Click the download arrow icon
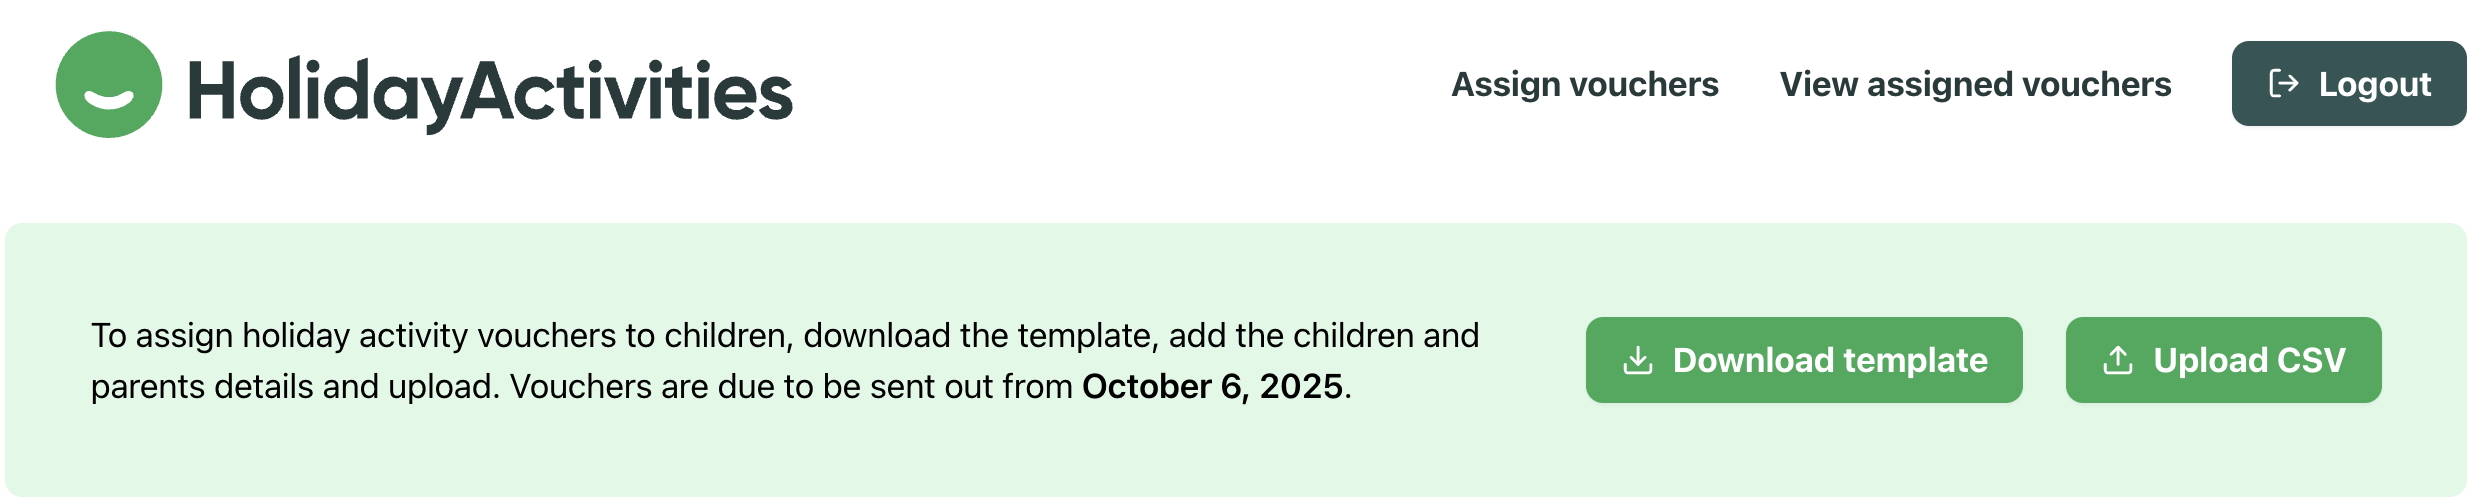Viewport: 2478px width, 504px height. coord(1637,360)
